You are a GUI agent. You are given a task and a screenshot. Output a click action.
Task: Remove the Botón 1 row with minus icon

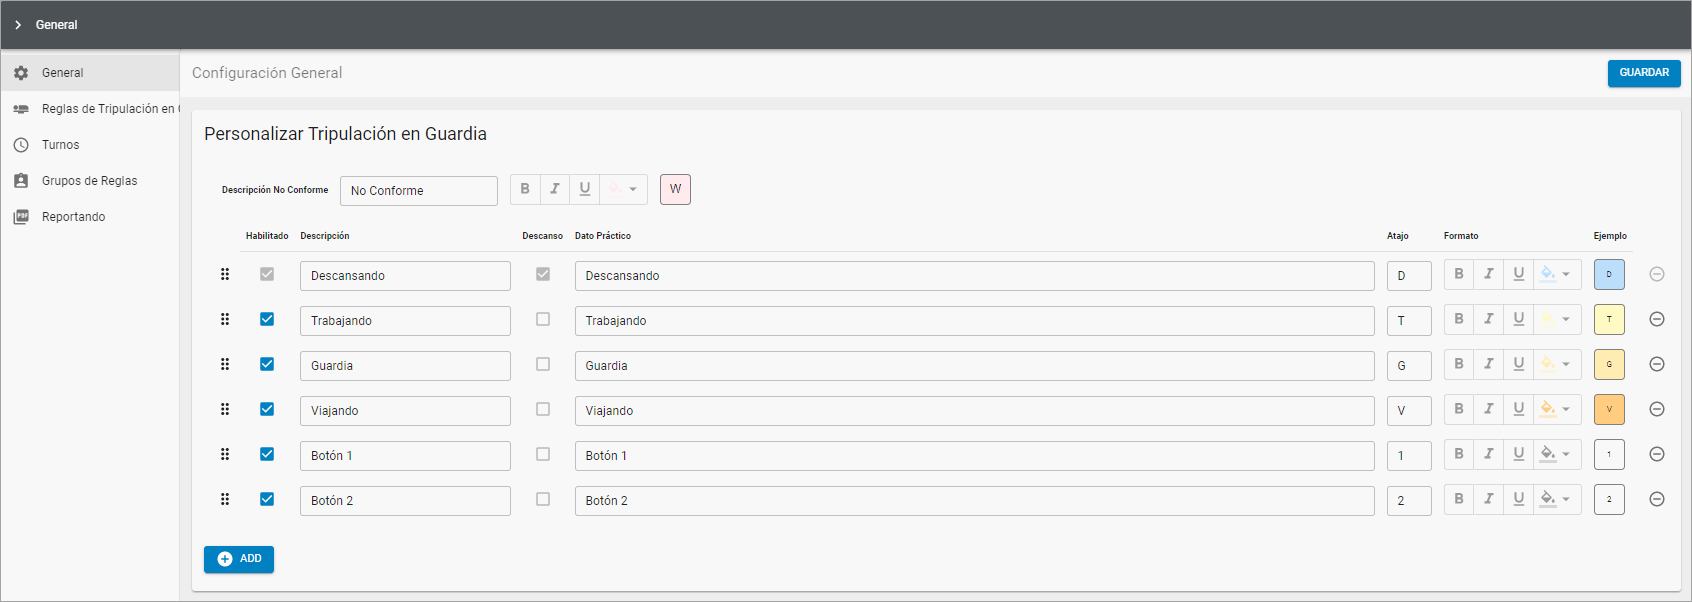tap(1657, 454)
